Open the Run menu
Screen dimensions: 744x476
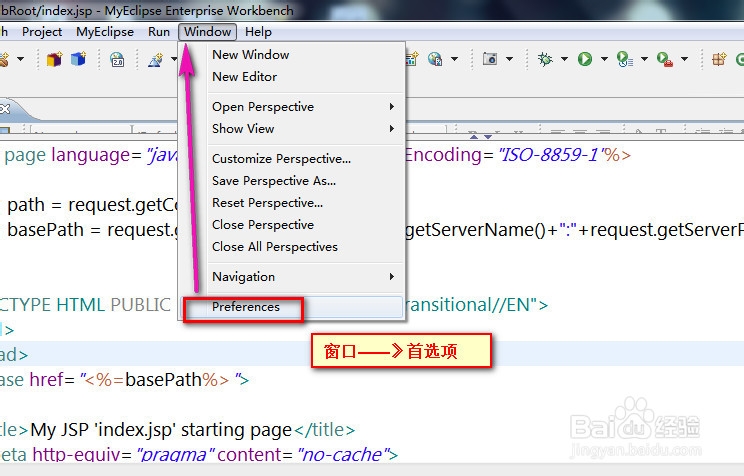click(x=158, y=32)
